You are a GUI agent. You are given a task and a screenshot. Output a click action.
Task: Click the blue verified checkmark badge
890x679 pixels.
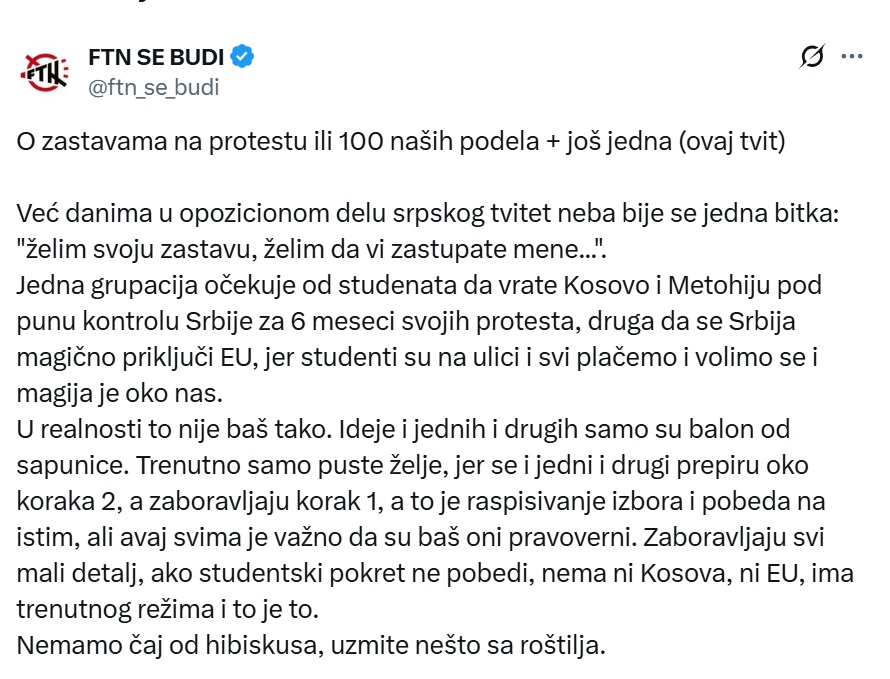pos(243,55)
